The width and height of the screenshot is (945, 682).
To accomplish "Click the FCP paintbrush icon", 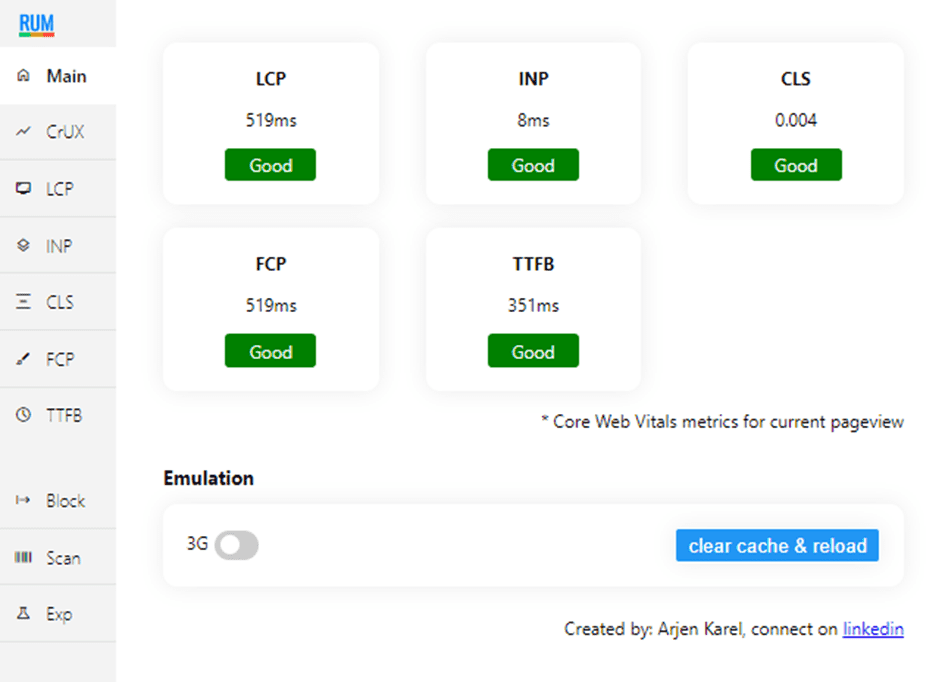I will pos(24,359).
